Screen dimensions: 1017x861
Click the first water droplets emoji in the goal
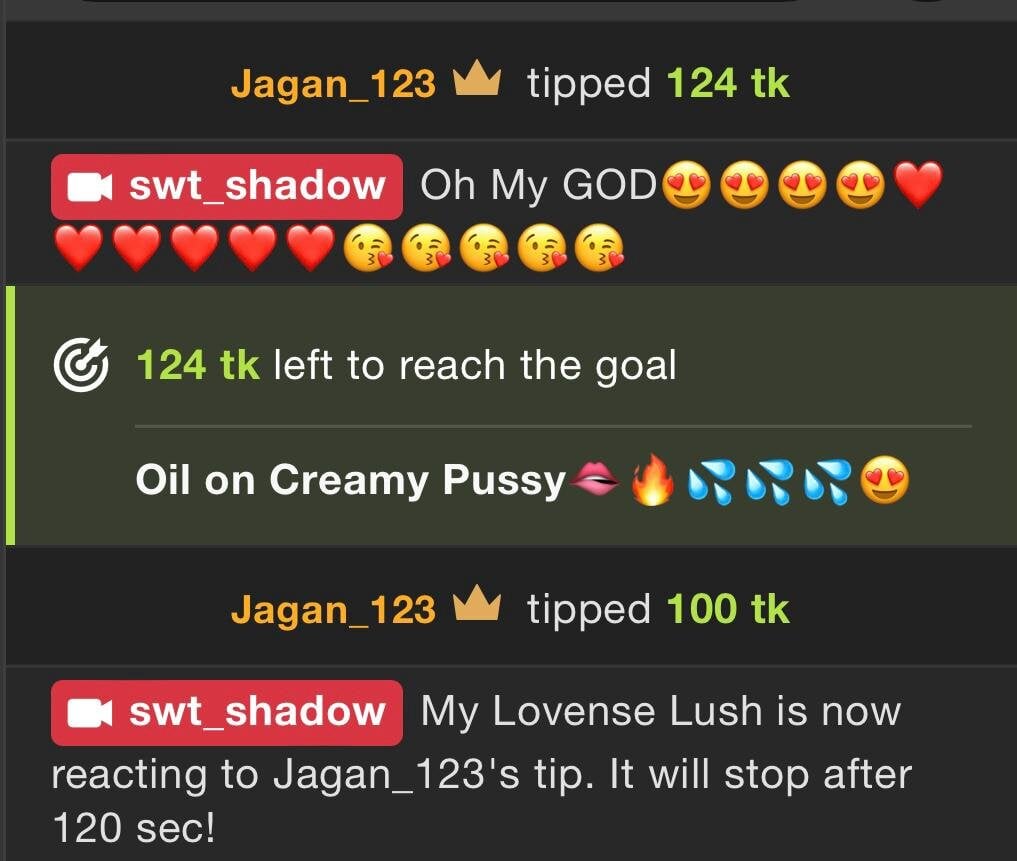pos(711,481)
